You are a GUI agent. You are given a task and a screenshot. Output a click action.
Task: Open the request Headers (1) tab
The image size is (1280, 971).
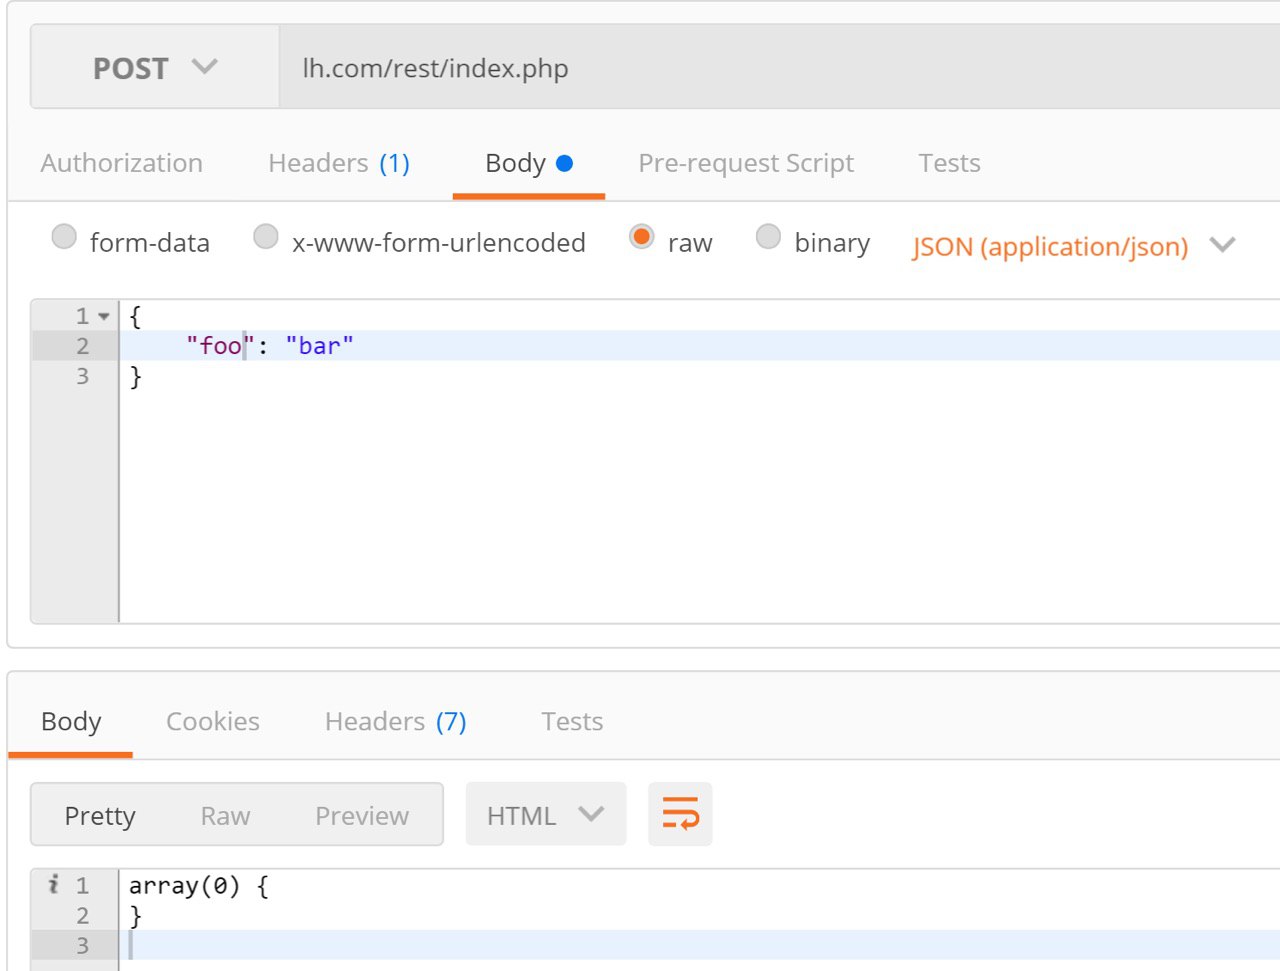tap(339, 163)
